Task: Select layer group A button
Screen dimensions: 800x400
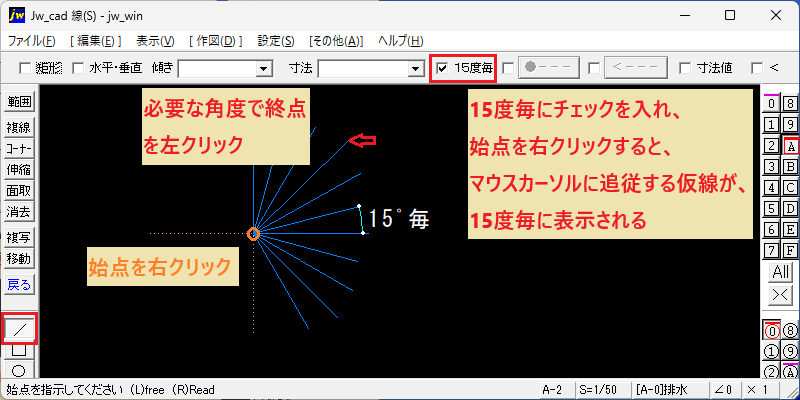Action: tap(790, 146)
